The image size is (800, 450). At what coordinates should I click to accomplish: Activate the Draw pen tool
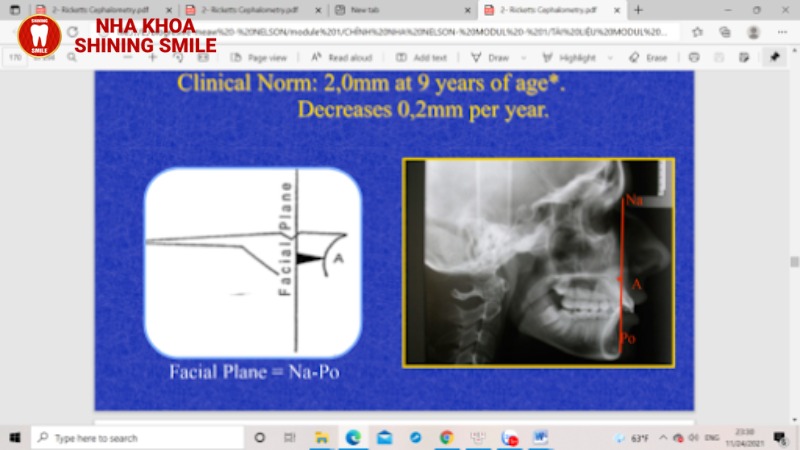coord(490,58)
